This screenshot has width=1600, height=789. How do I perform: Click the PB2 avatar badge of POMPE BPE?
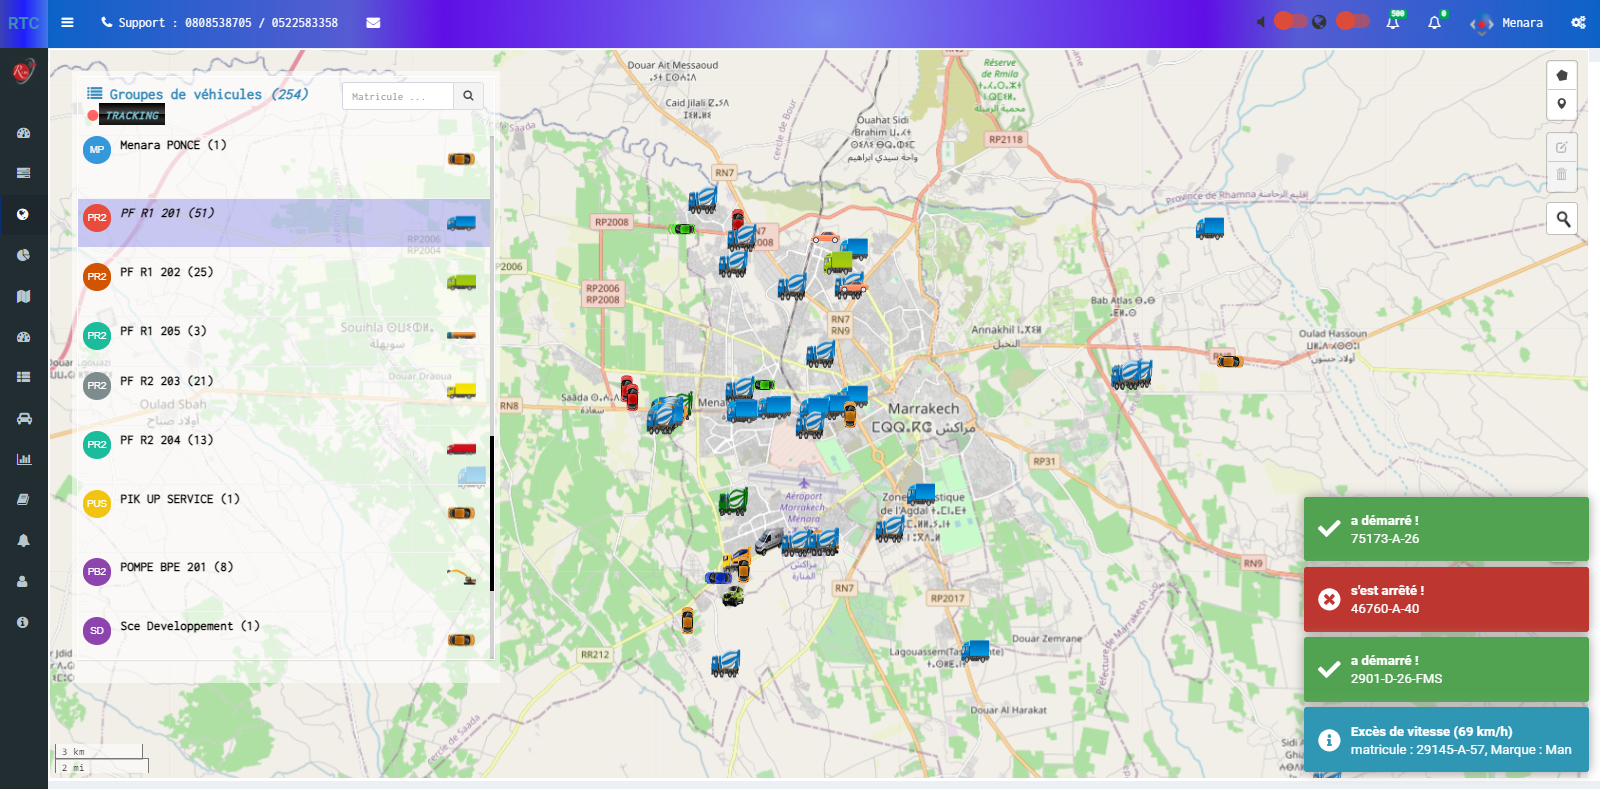tap(97, 572)
